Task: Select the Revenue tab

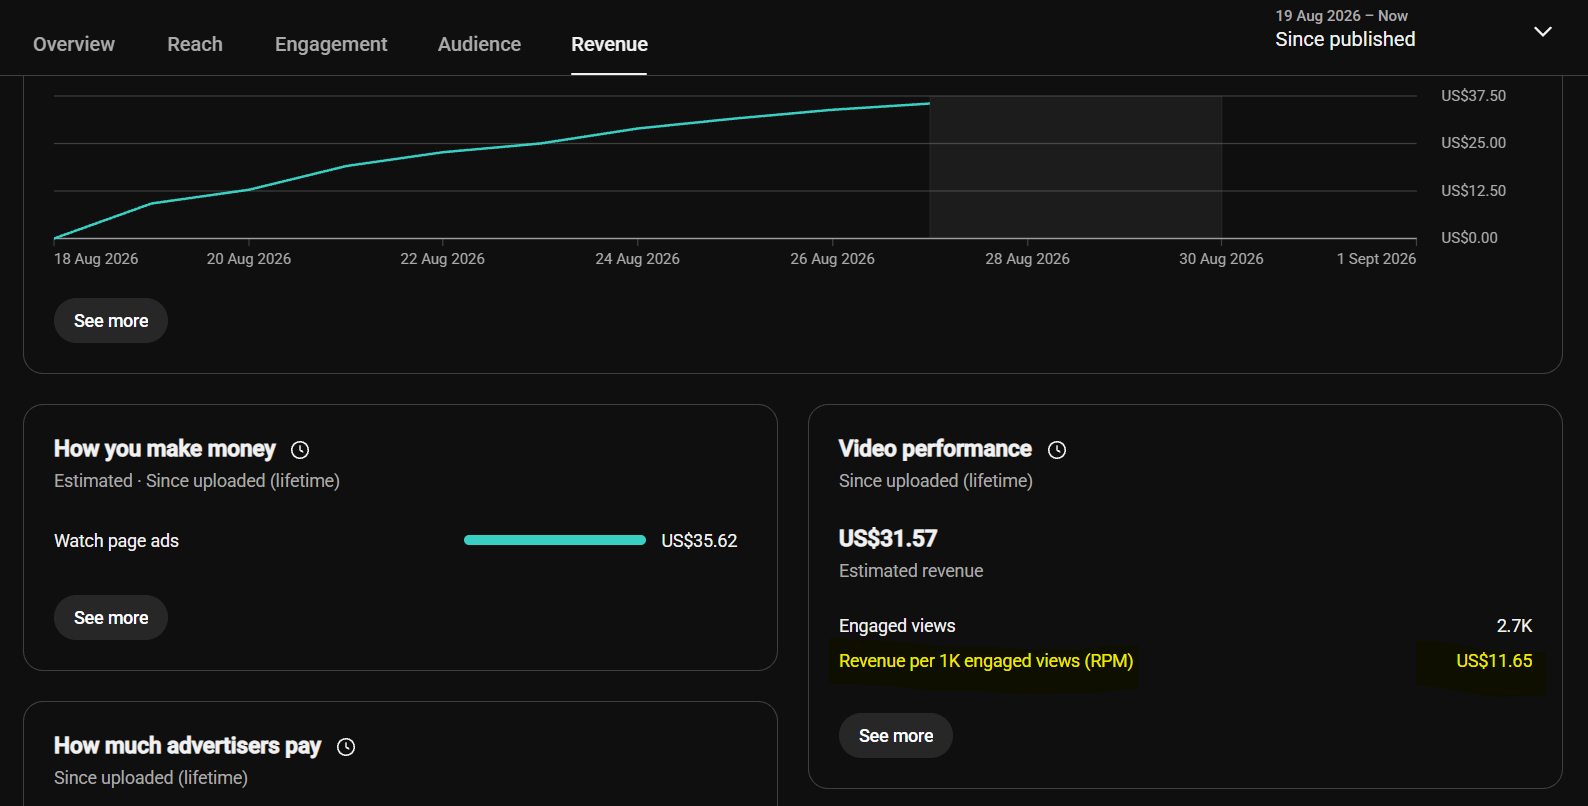Action: tap(609, 44)
